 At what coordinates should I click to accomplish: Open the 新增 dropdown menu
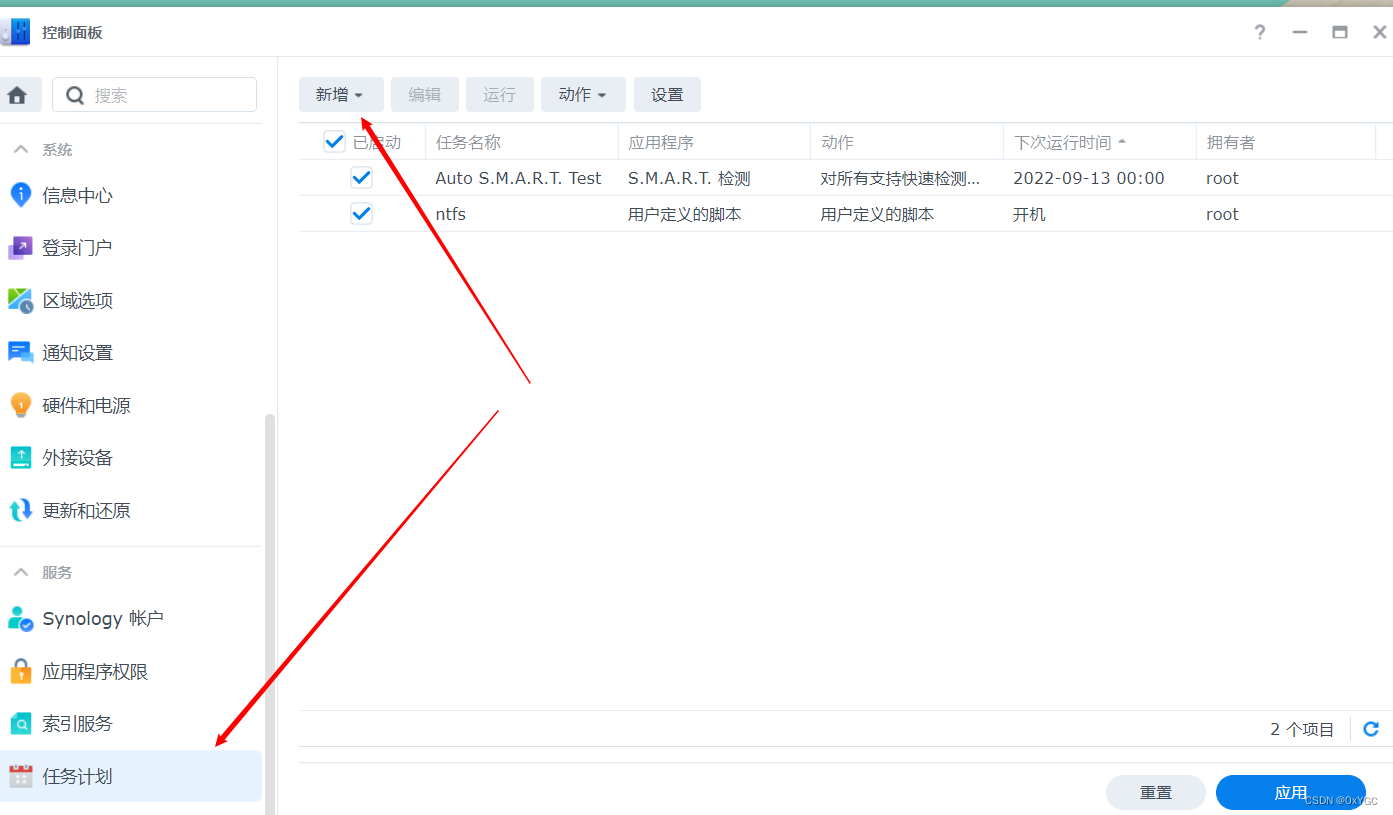tap(340, 94)
